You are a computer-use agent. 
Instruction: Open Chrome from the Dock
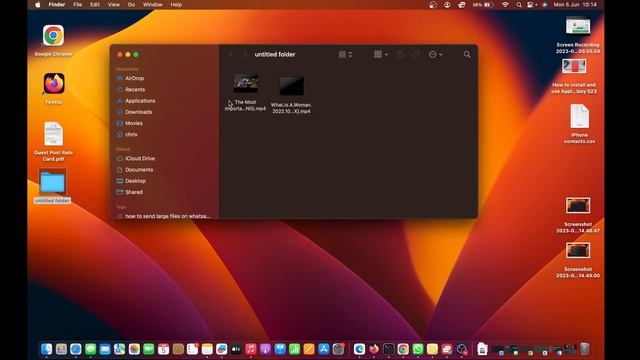(x=403, y=349)
